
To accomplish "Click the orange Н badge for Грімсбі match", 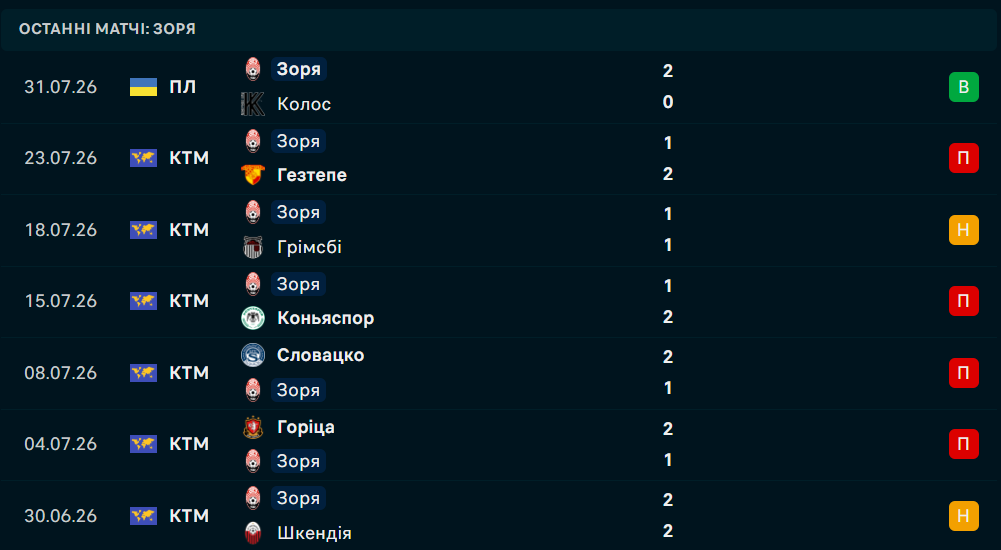I will point(964,230).
